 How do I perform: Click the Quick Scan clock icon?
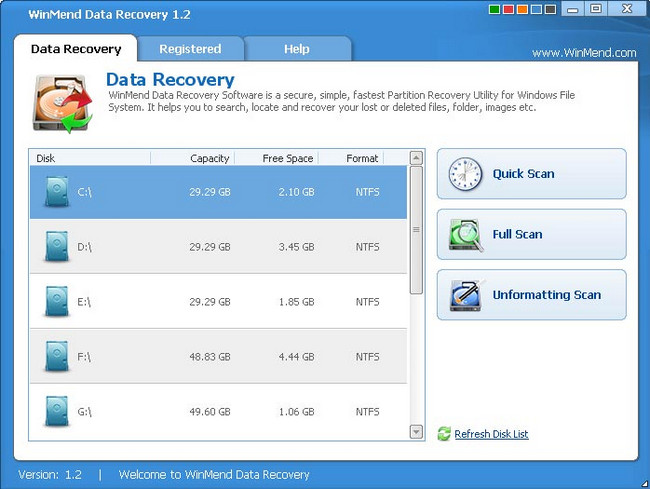465,174
